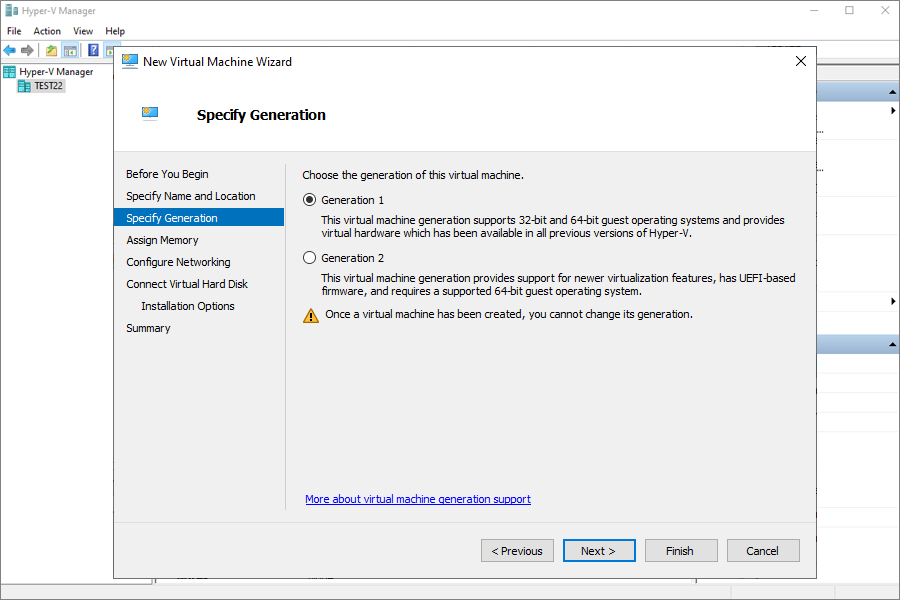Screen dimensions: 900x600
Task: Open More about virtual machine generation support link
Action: (418, 499)
